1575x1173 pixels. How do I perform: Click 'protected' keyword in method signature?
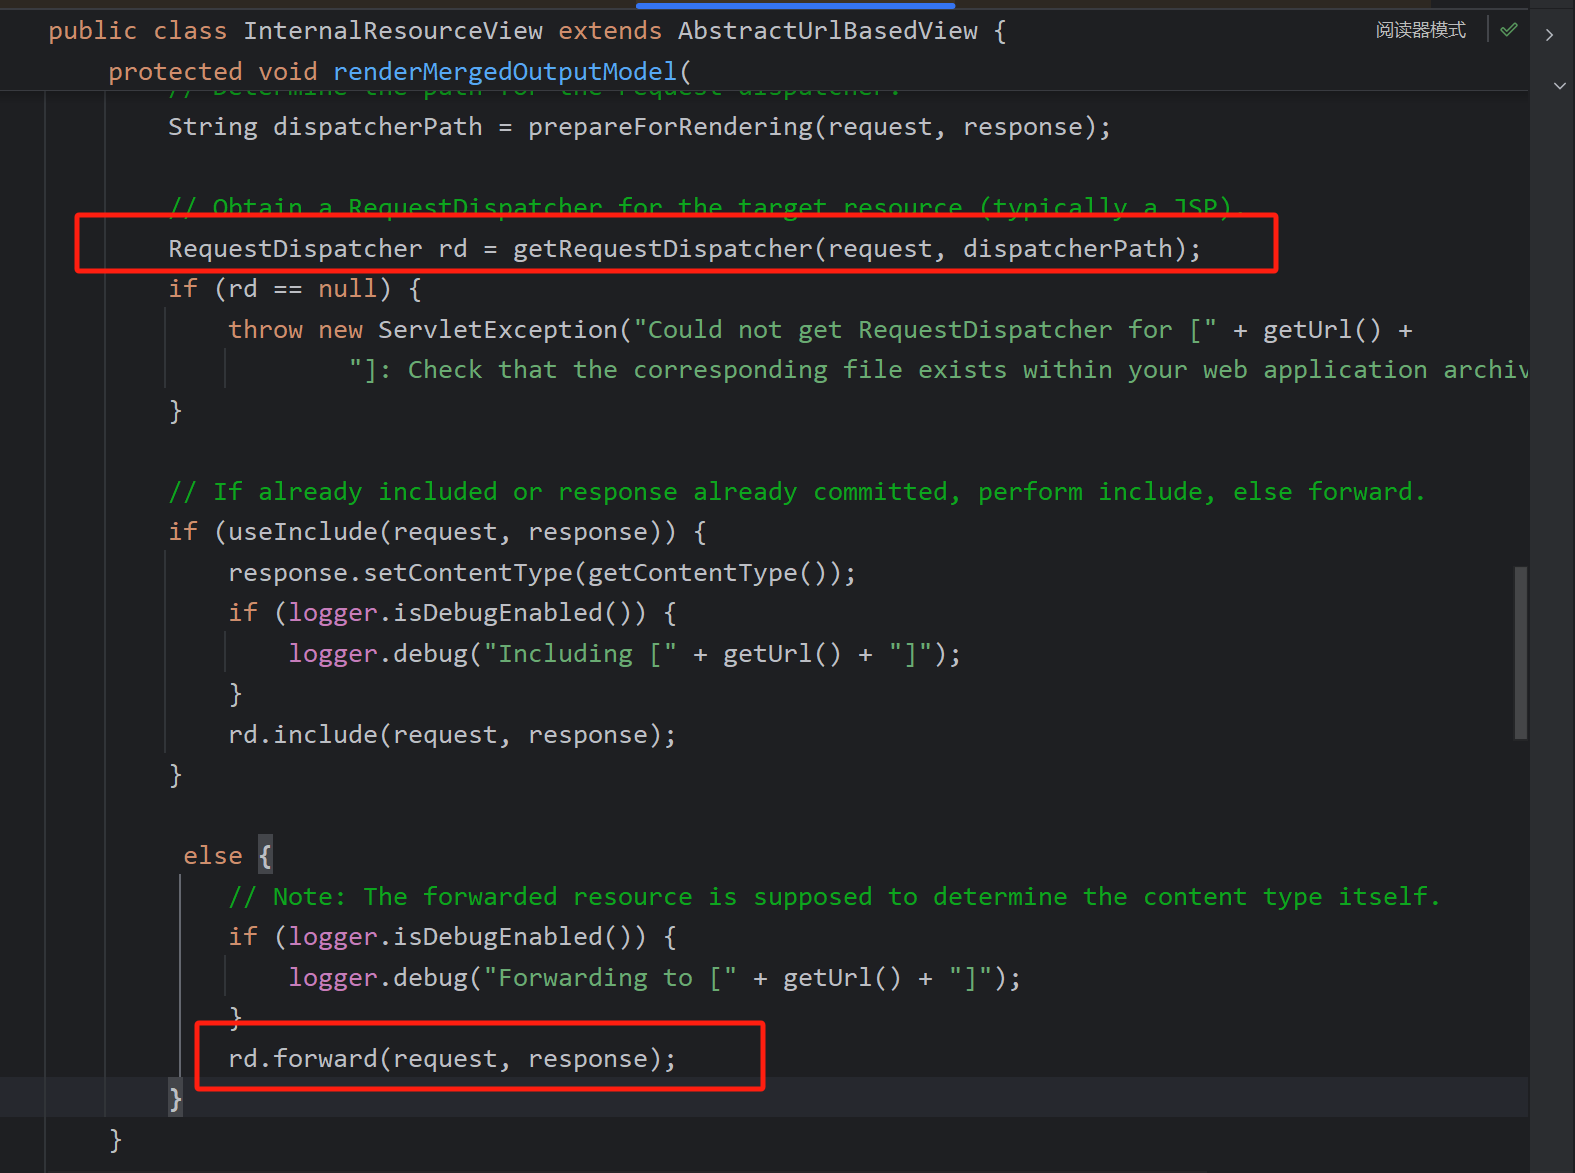tap(175, 72)
